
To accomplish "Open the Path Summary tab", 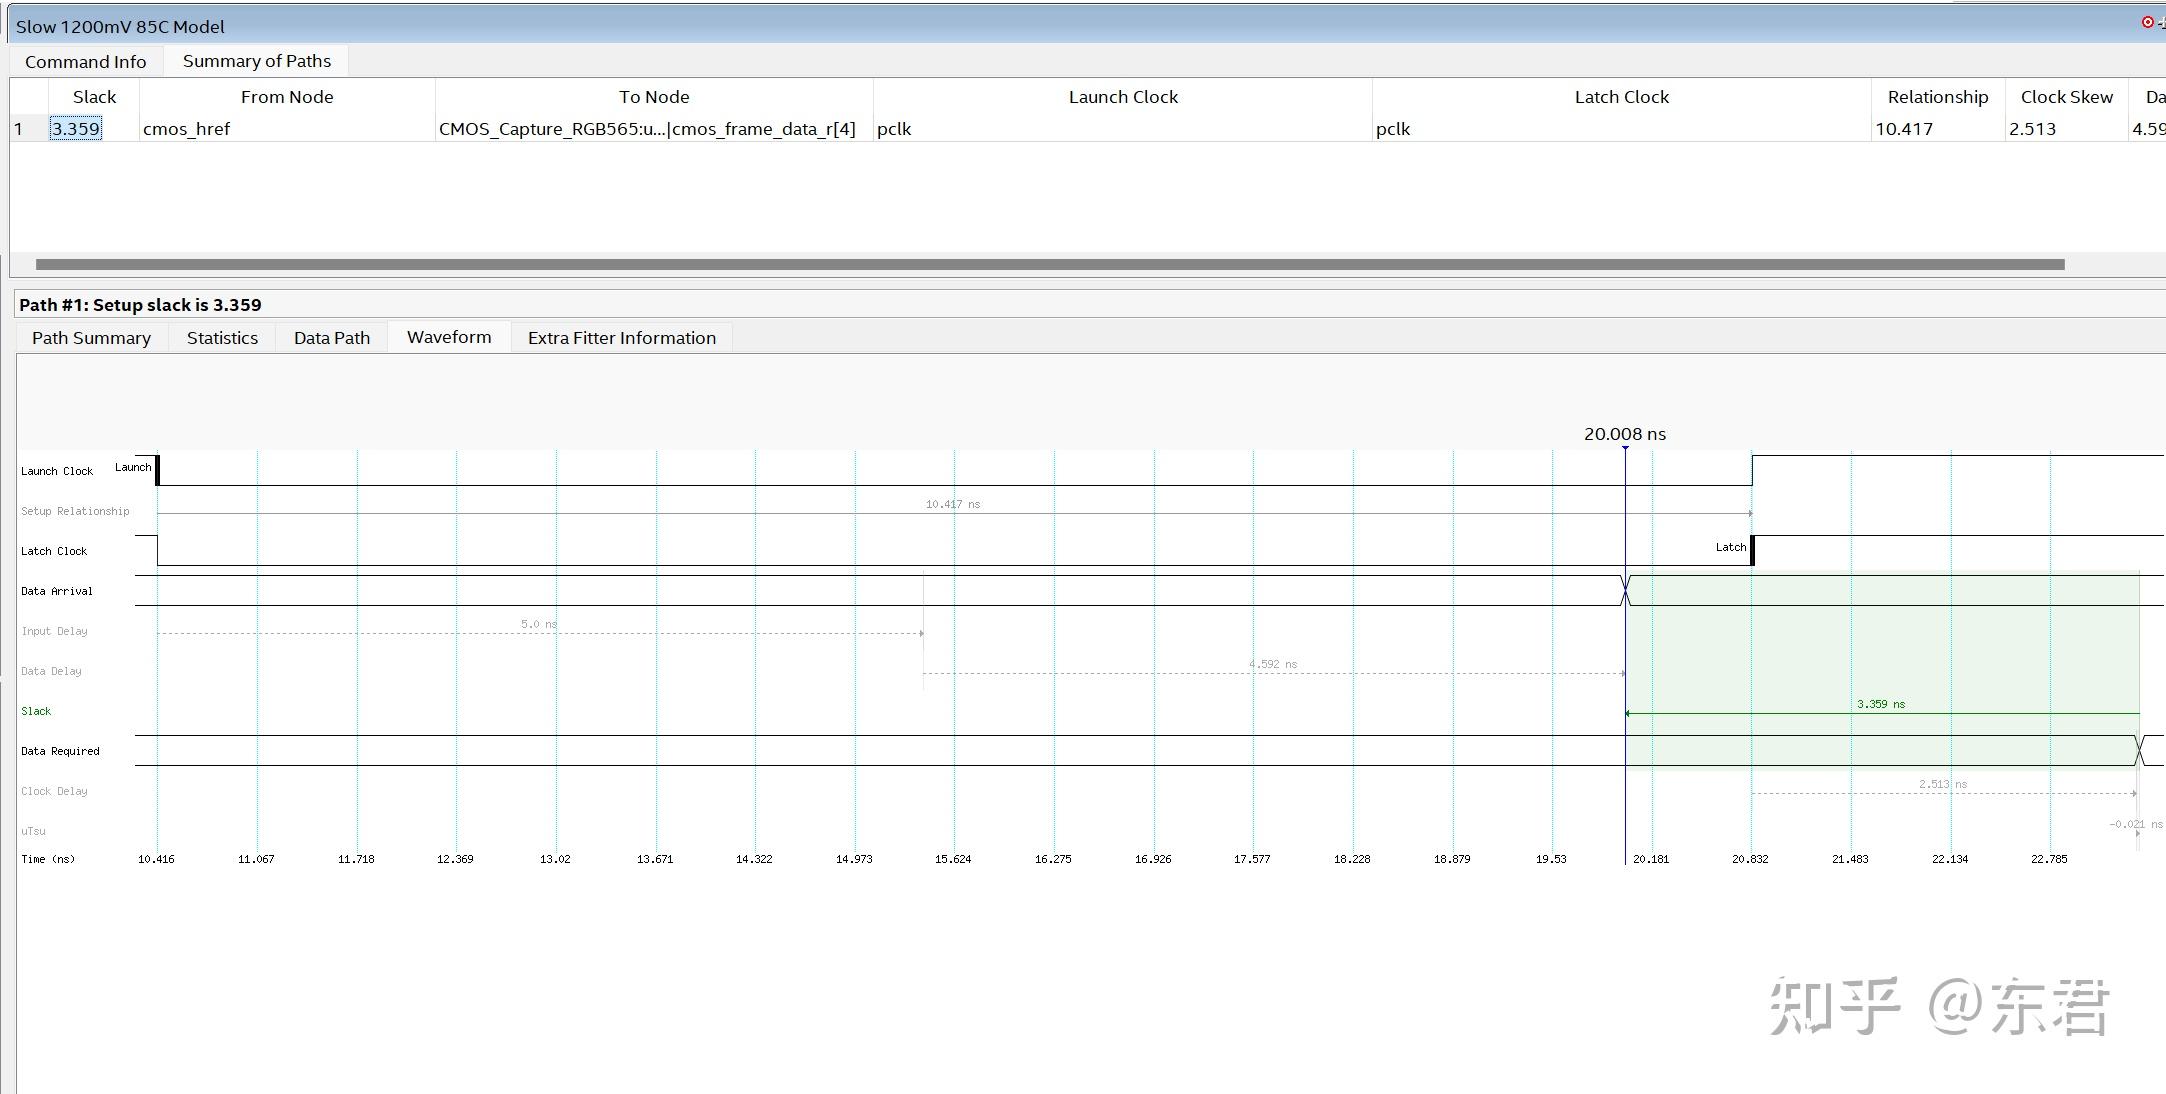I will (x=91, y=338).
